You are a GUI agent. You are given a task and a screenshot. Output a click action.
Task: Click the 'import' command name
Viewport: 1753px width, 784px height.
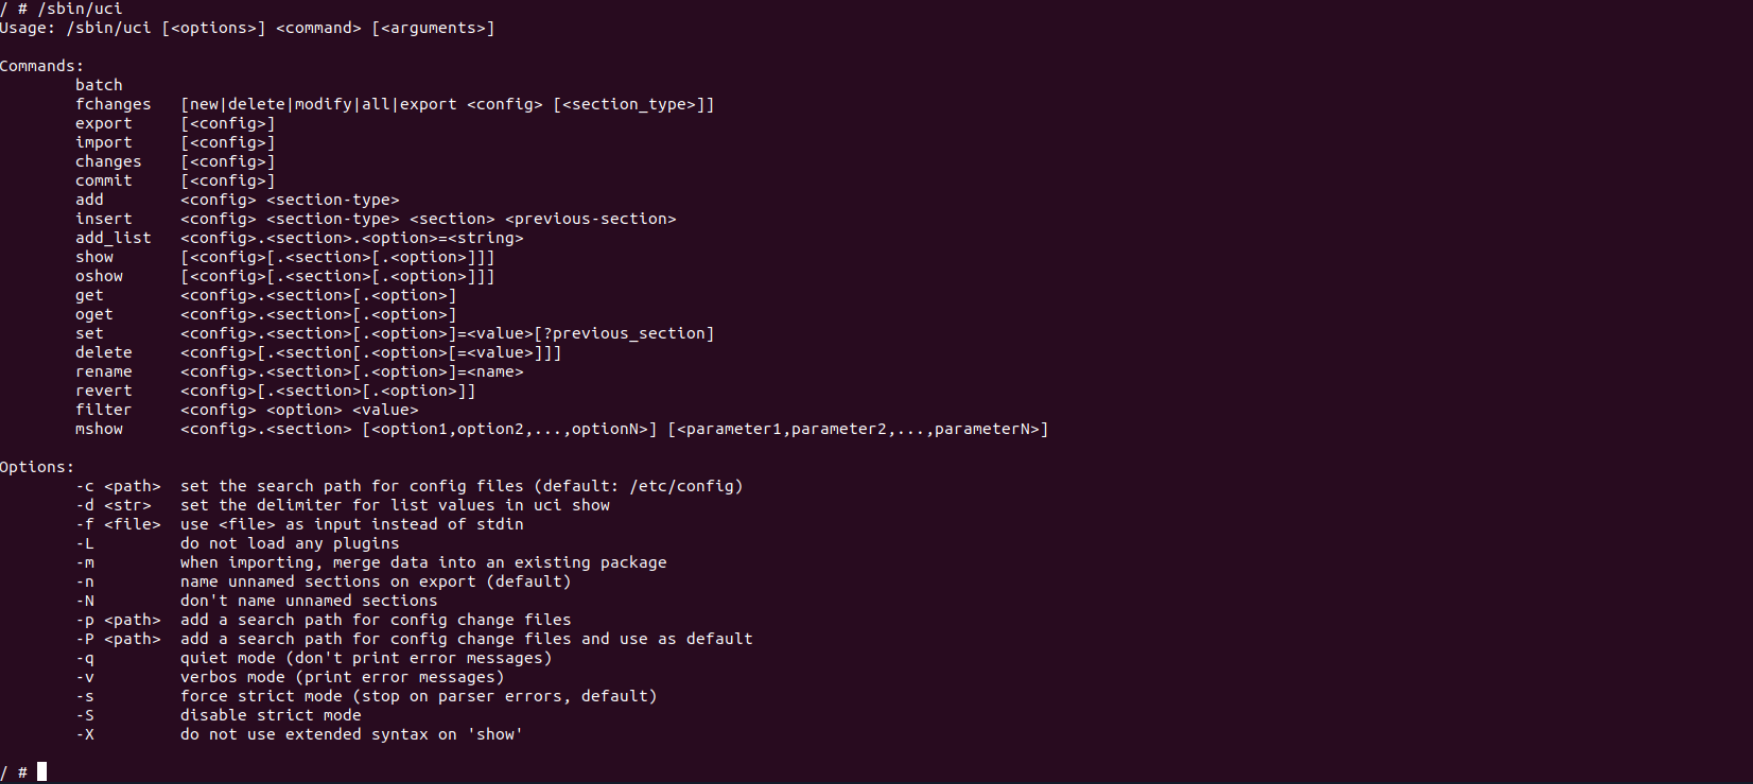click(x=103, y=143)
